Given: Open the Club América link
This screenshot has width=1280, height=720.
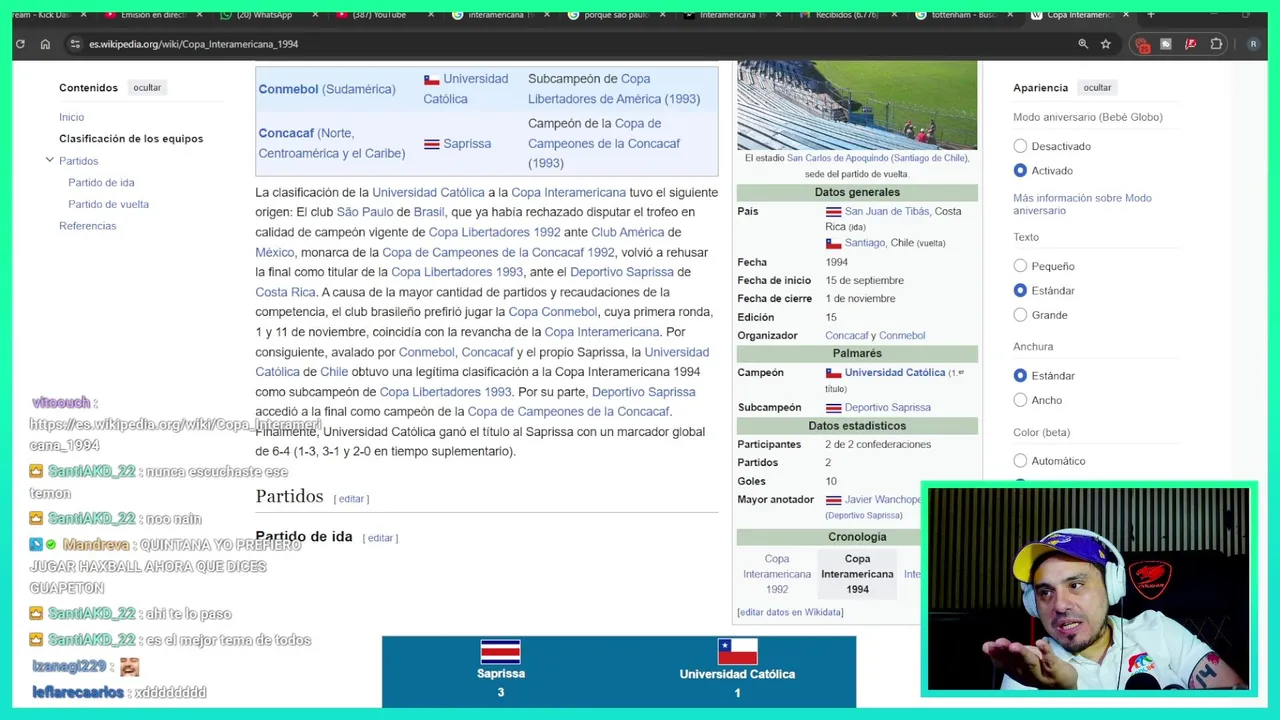Looking at the screenshot, I should [627, 232].
